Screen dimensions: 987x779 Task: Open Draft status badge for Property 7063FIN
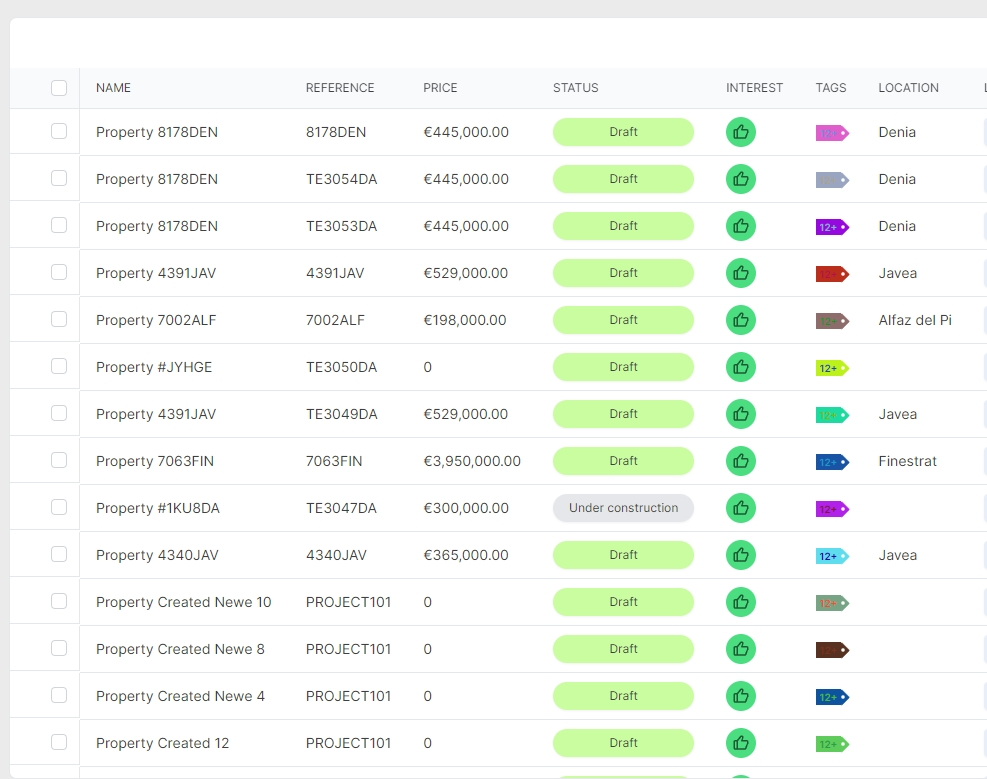[x=623, y=461]
